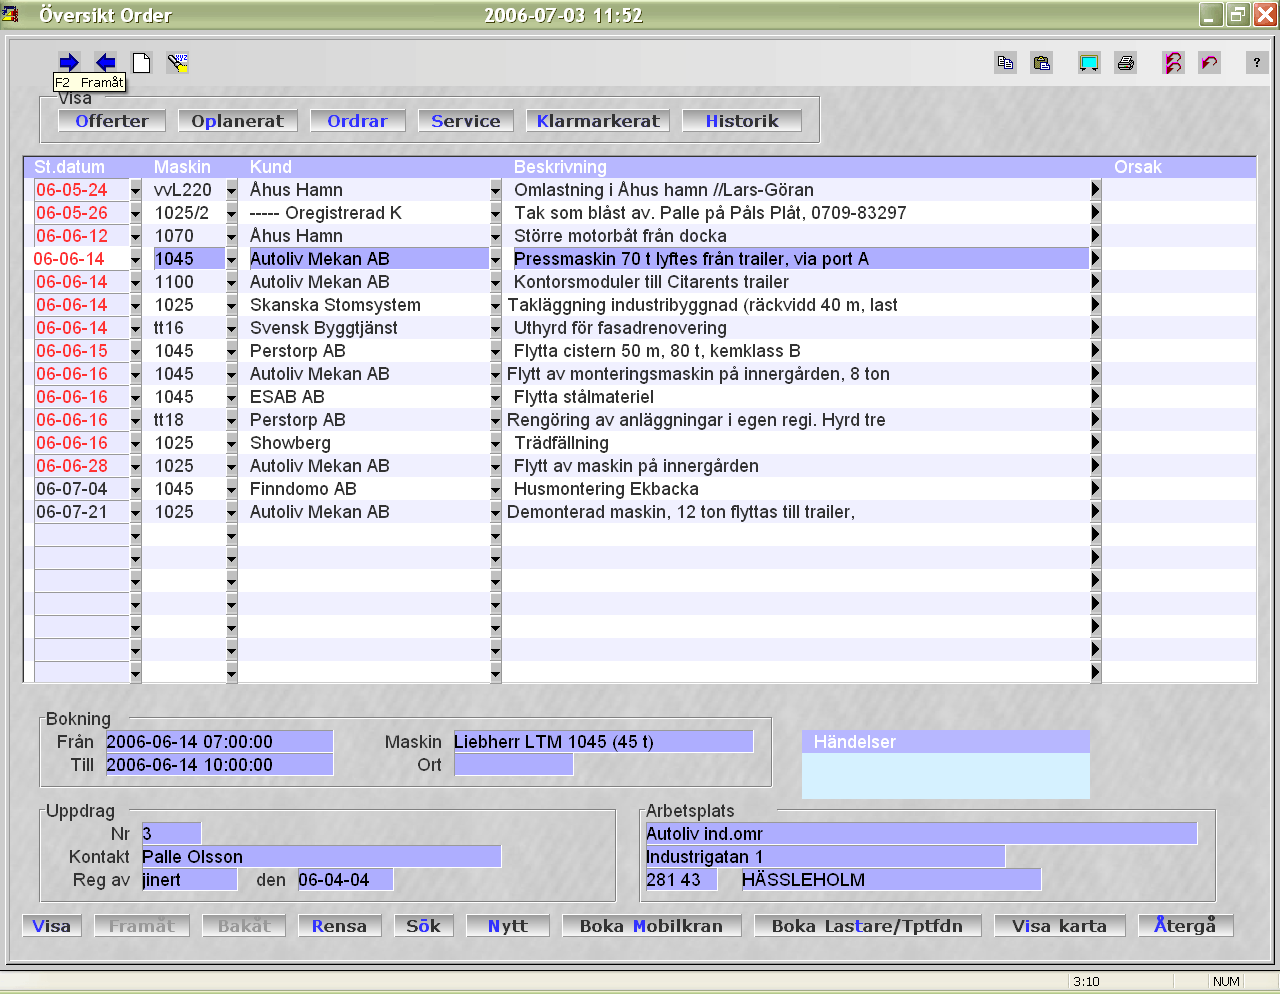
Task: Open map with Visa karta button
Action: pyautogui.click(x=1060, y=926)
